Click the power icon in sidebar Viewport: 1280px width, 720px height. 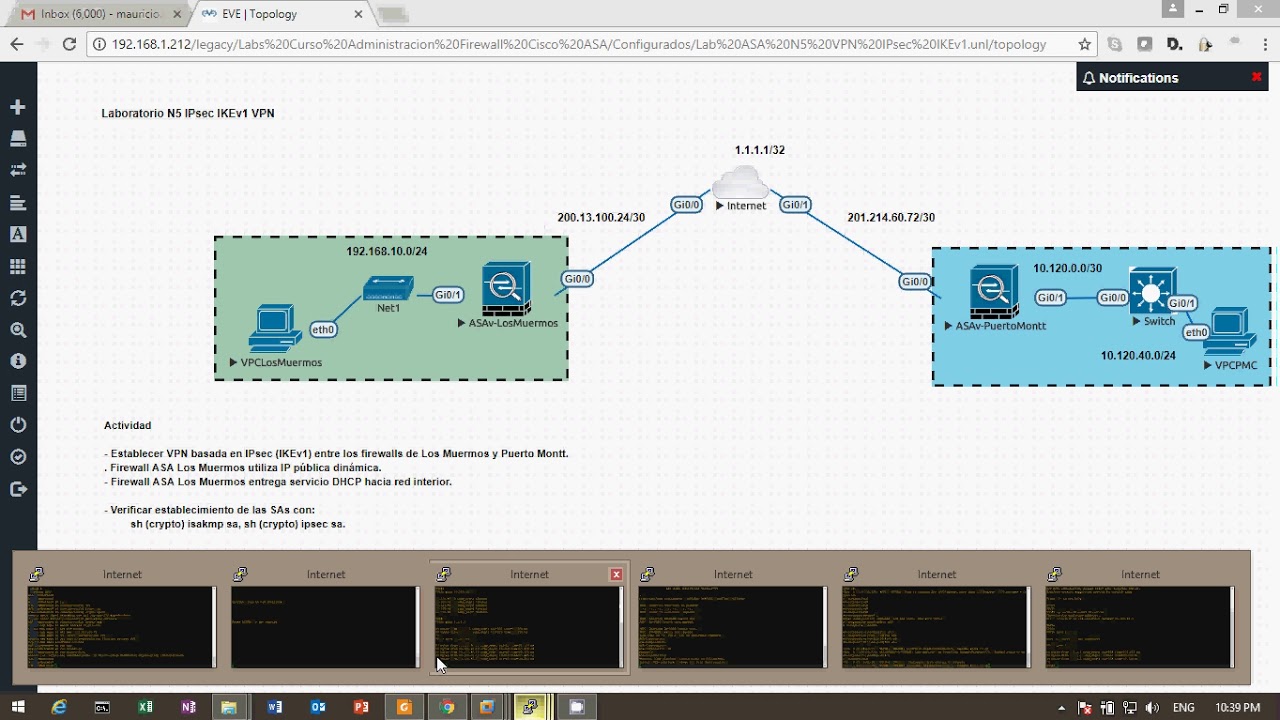[17, 425]
